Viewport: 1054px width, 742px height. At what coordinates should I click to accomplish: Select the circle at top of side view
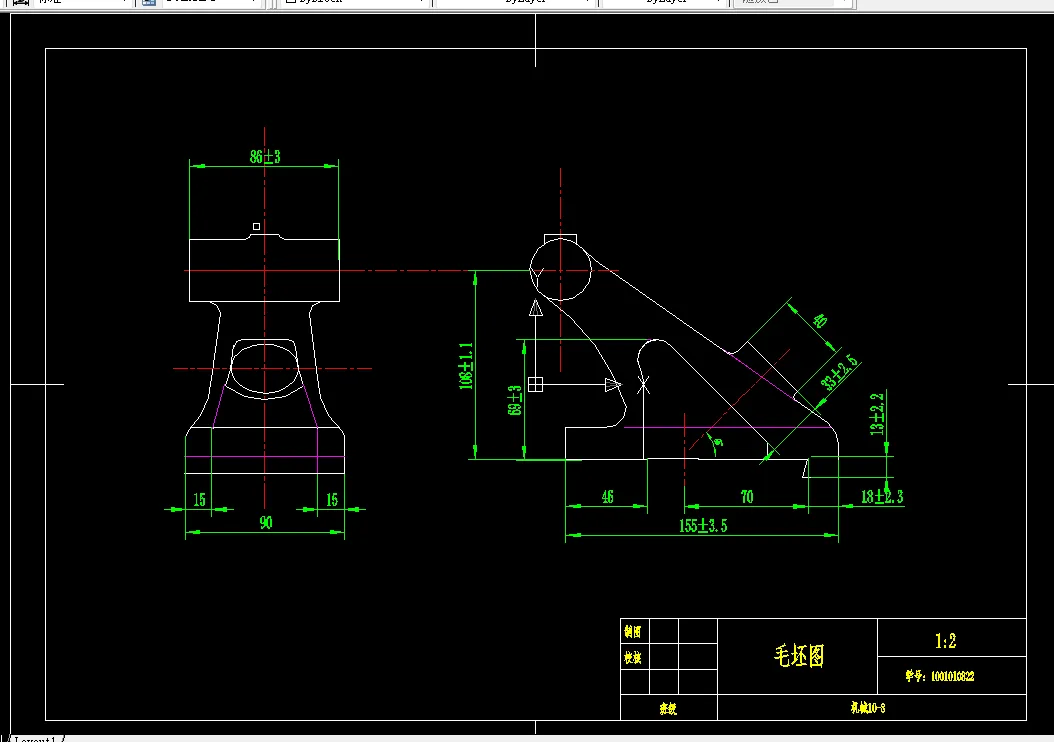(561, 270)
